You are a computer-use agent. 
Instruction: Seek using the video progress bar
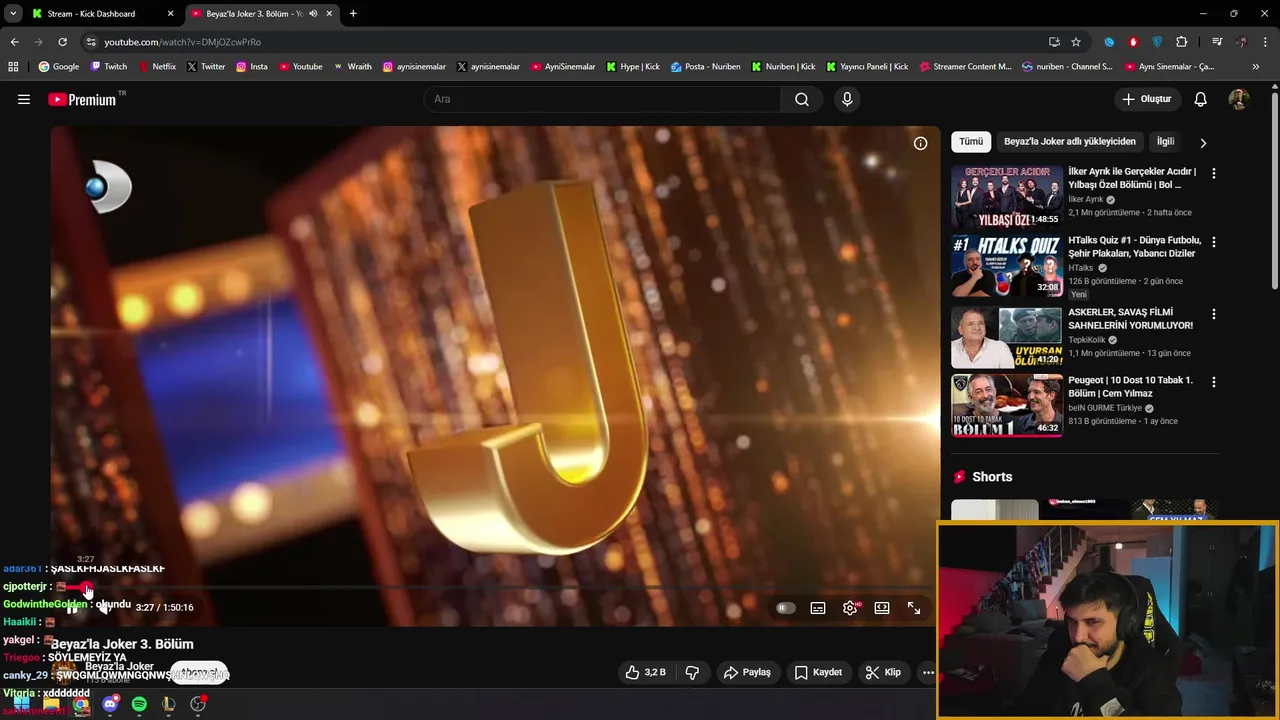[x=495, y=588]
